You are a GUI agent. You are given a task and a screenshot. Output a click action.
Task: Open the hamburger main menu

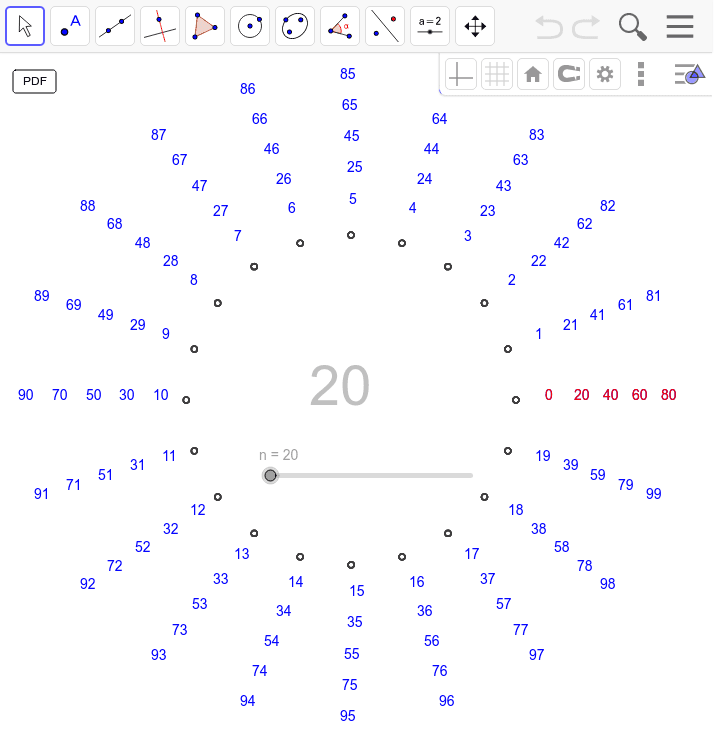pos(679,26)
